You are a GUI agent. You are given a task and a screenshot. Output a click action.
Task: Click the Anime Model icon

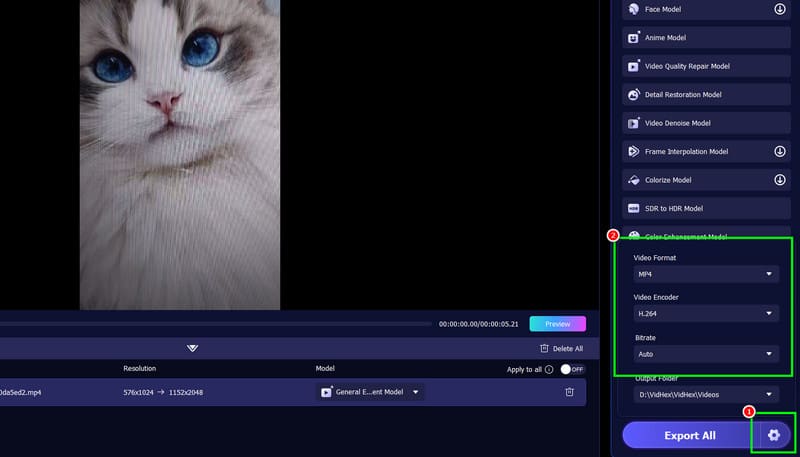[x=634, y=38]
